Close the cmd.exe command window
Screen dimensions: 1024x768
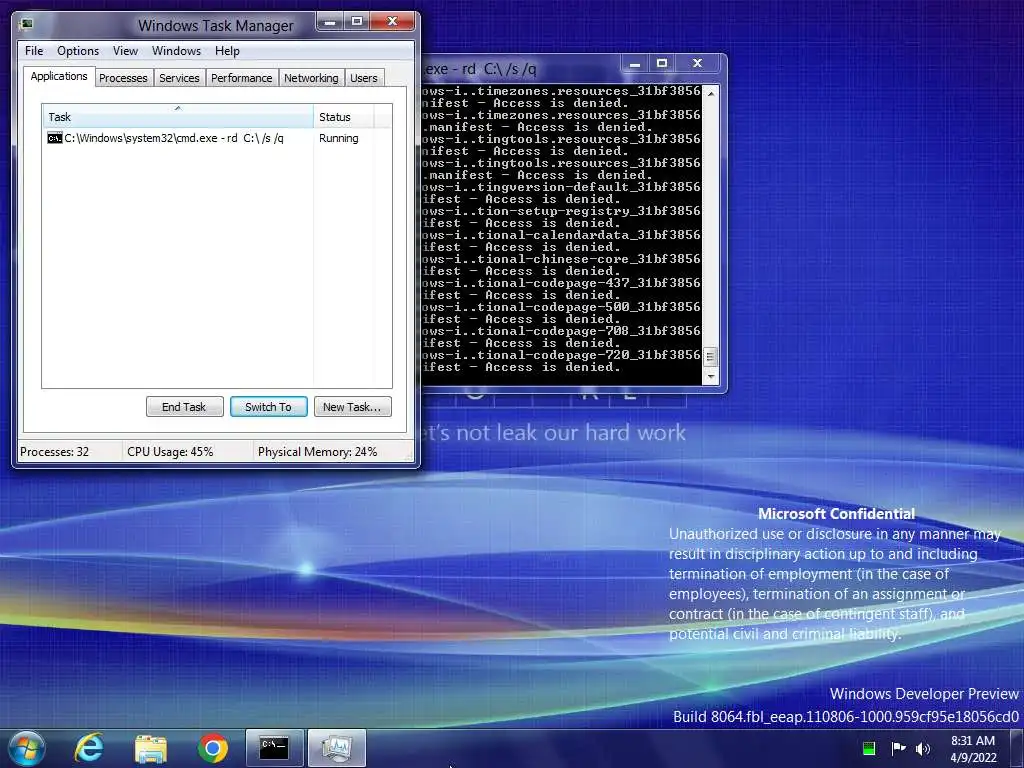(x=697, y=63)
